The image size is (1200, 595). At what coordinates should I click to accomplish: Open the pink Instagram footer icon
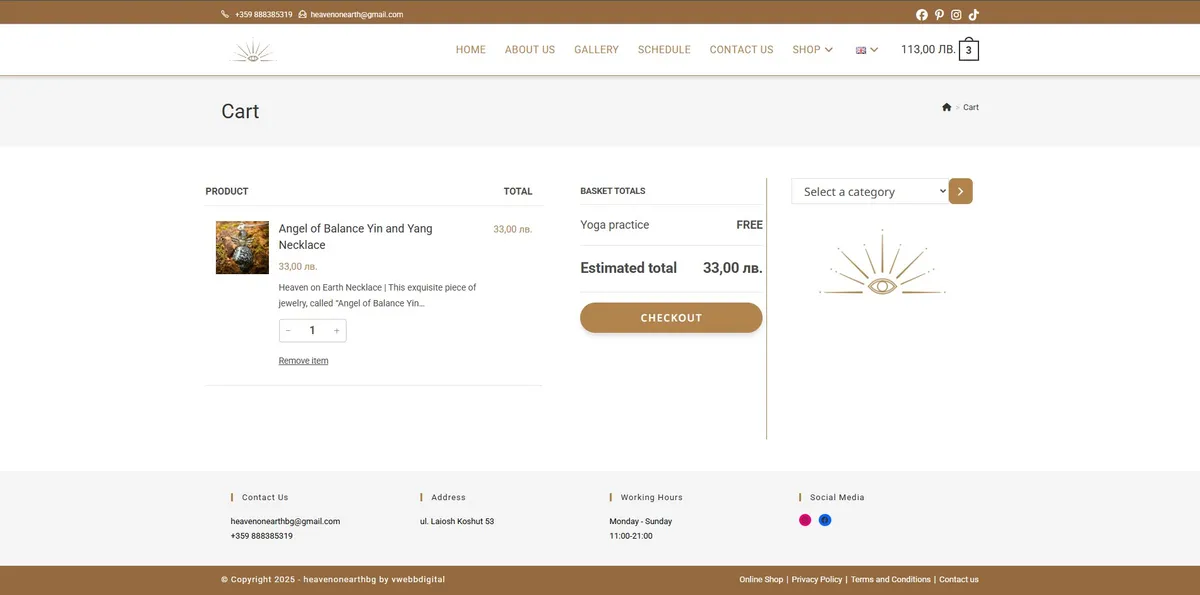click(x=805, y=520)
